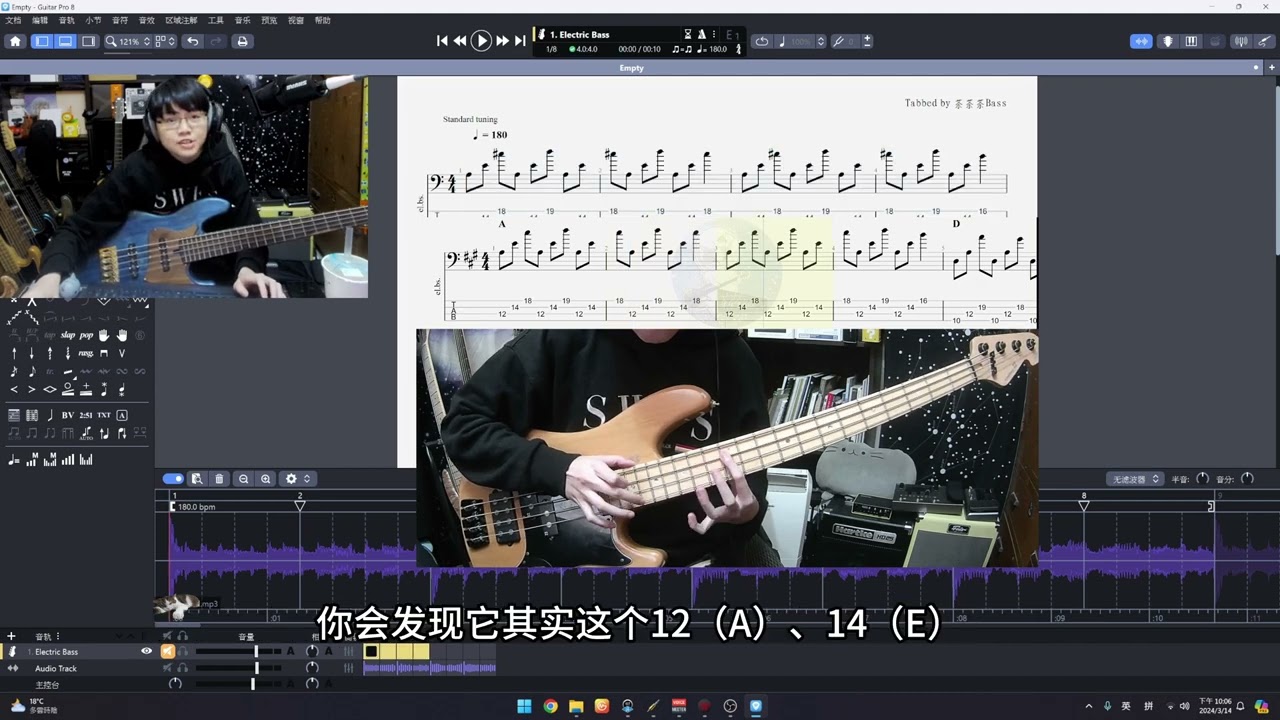This screenshot has width=1280, height=720.
Task: Click the 180.0 tempo display
Action: tap(713, 48)
